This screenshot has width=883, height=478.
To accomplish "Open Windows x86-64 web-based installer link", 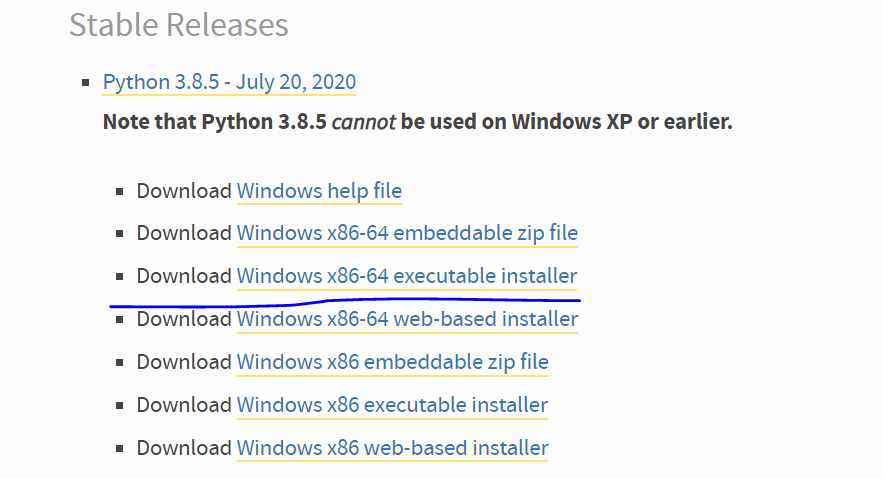I will click(407, 319).
